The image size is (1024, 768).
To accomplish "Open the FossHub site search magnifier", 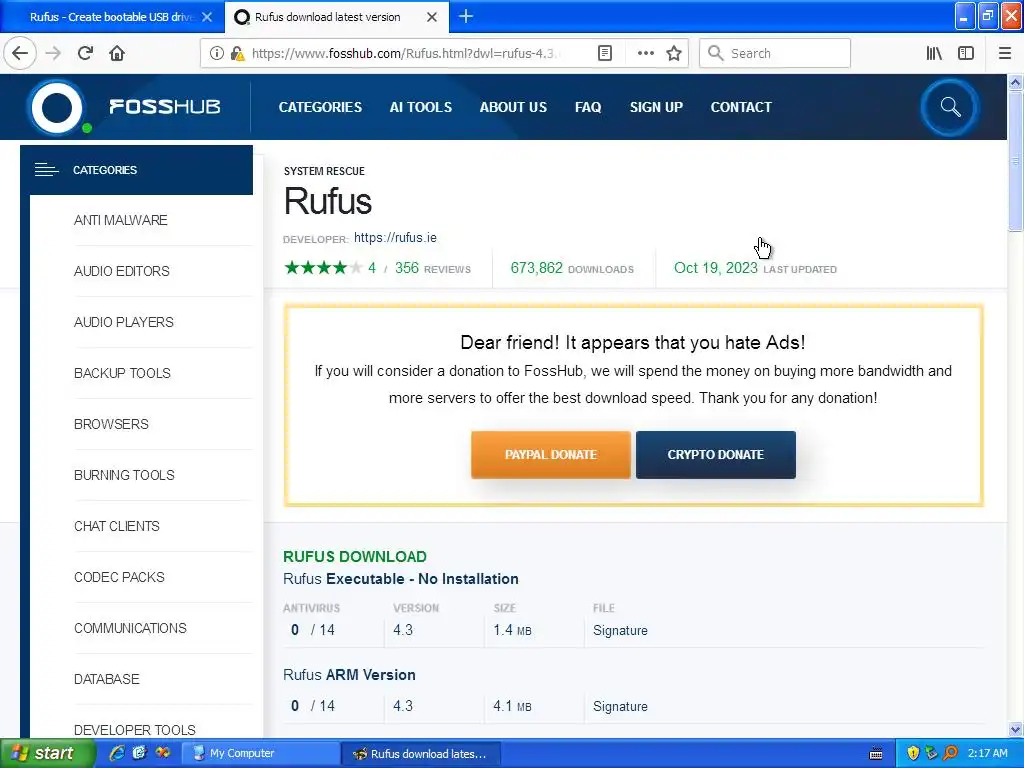I will click(x=950, y=107).
